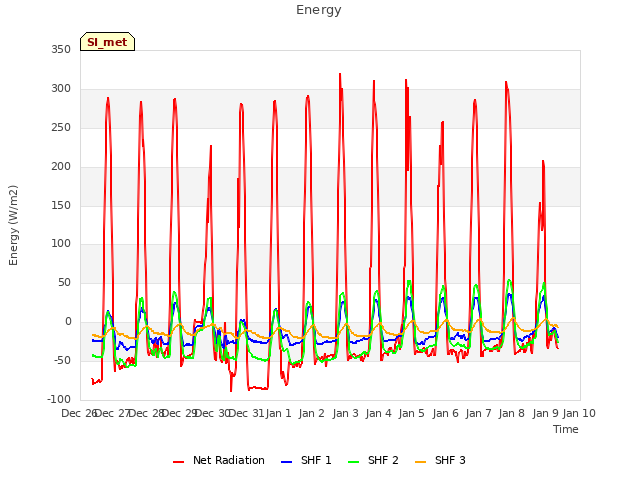Toggle the SHF 1 legend label
The width and height of the screenshot is (640, 480).
tap(316, 460)
